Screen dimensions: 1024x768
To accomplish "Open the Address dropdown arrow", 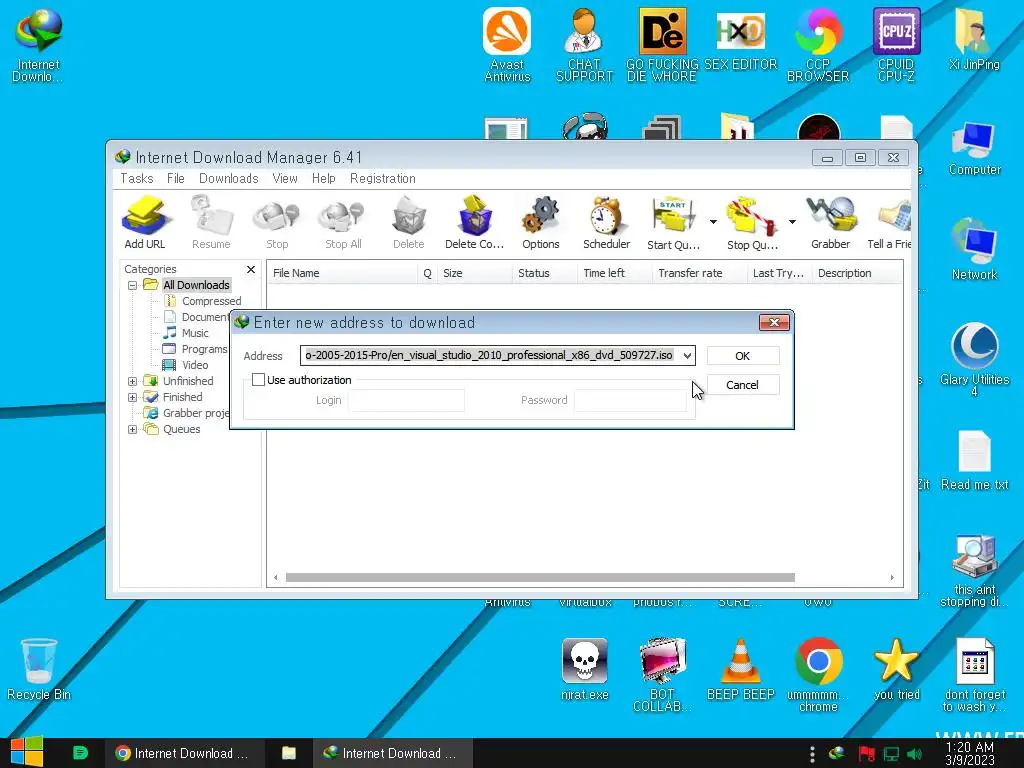I will (687, 355).
